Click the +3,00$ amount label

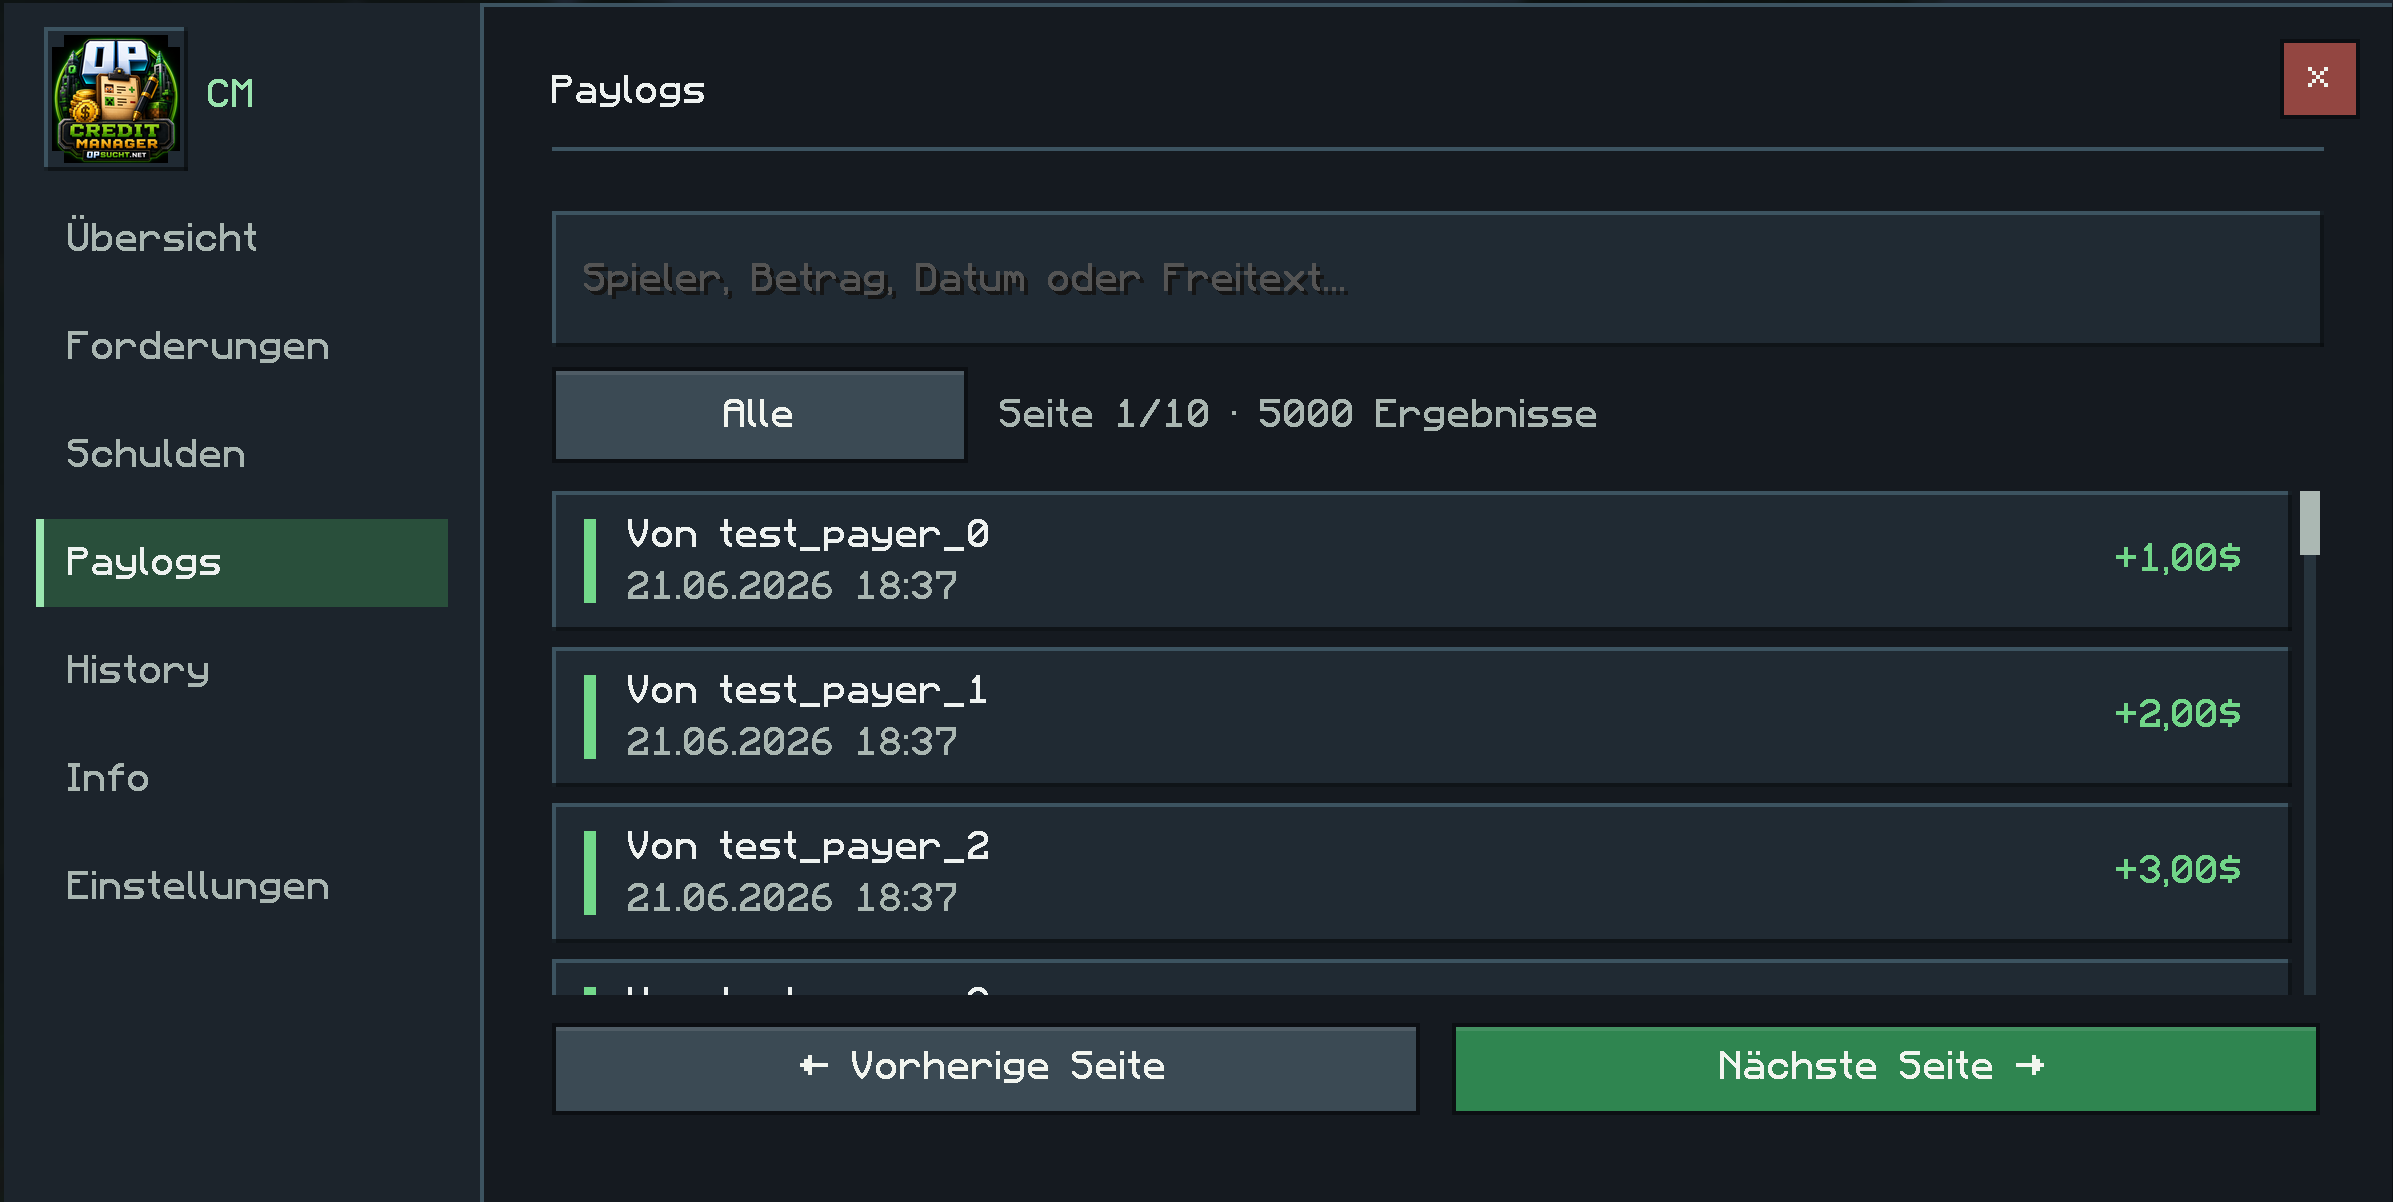(x=2177, y=870)
